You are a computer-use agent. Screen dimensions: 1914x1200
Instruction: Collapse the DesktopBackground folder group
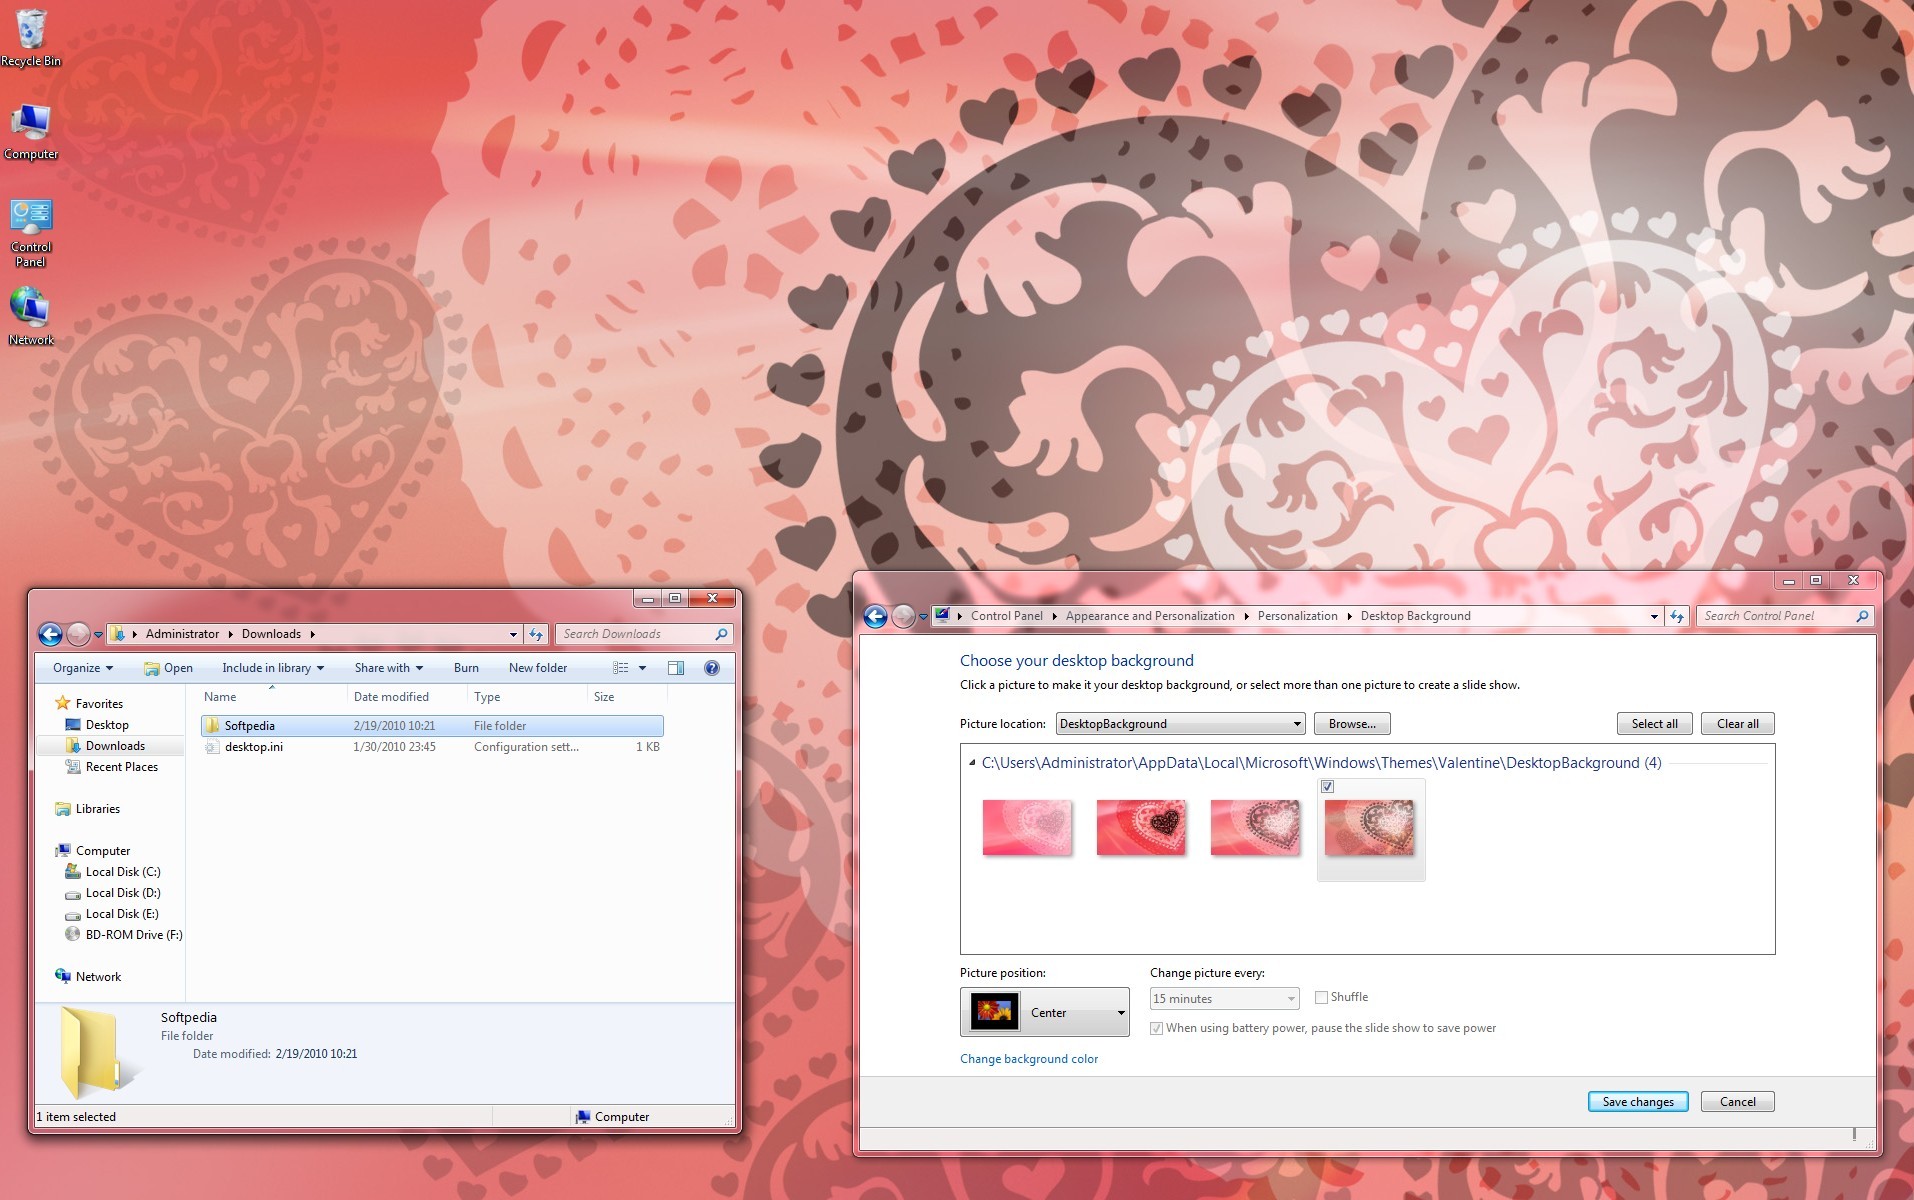click(972, 763)
